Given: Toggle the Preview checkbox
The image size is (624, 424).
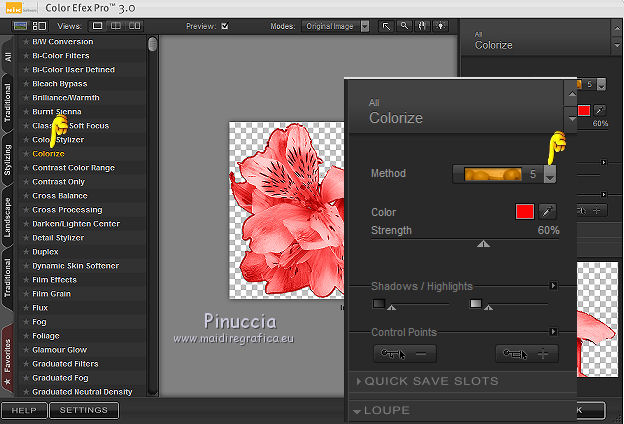Looking at the screenshot, I should pos(225,26).
